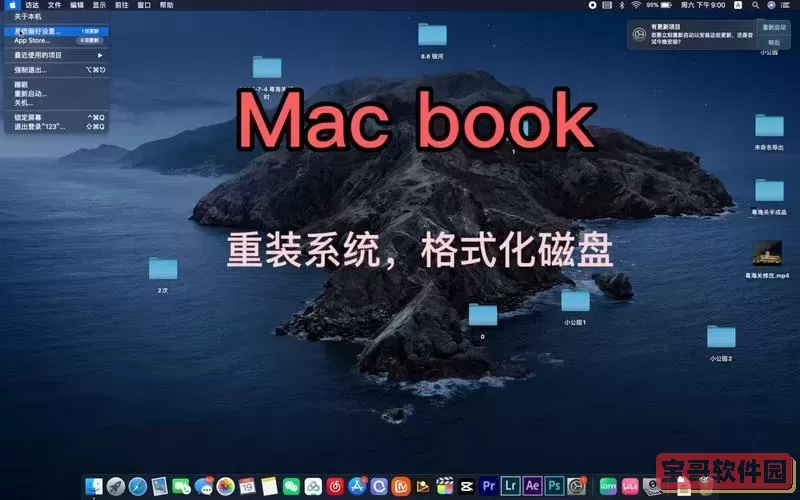Launch After Effects from the Dock
800x500 pixels.
tap(532, 486)
